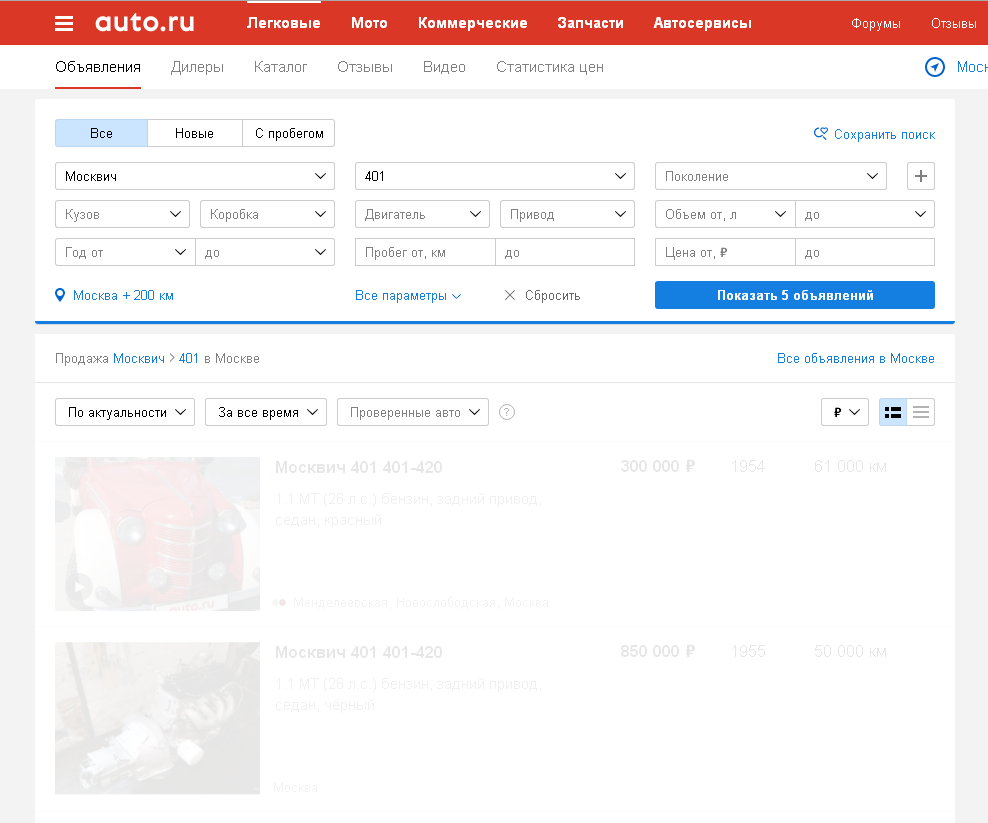Viewport: 988px width, 823px height.
Task: Open the 'Автосервисы' top section
Action: tap(703, 23)
